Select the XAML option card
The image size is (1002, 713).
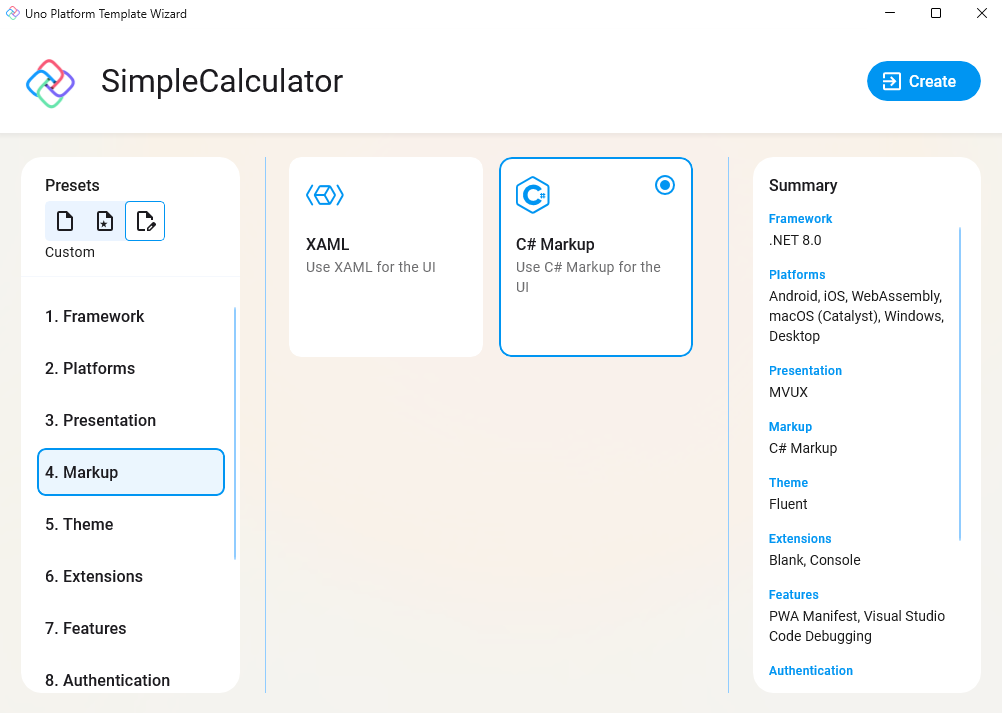[x=385, y=256]
